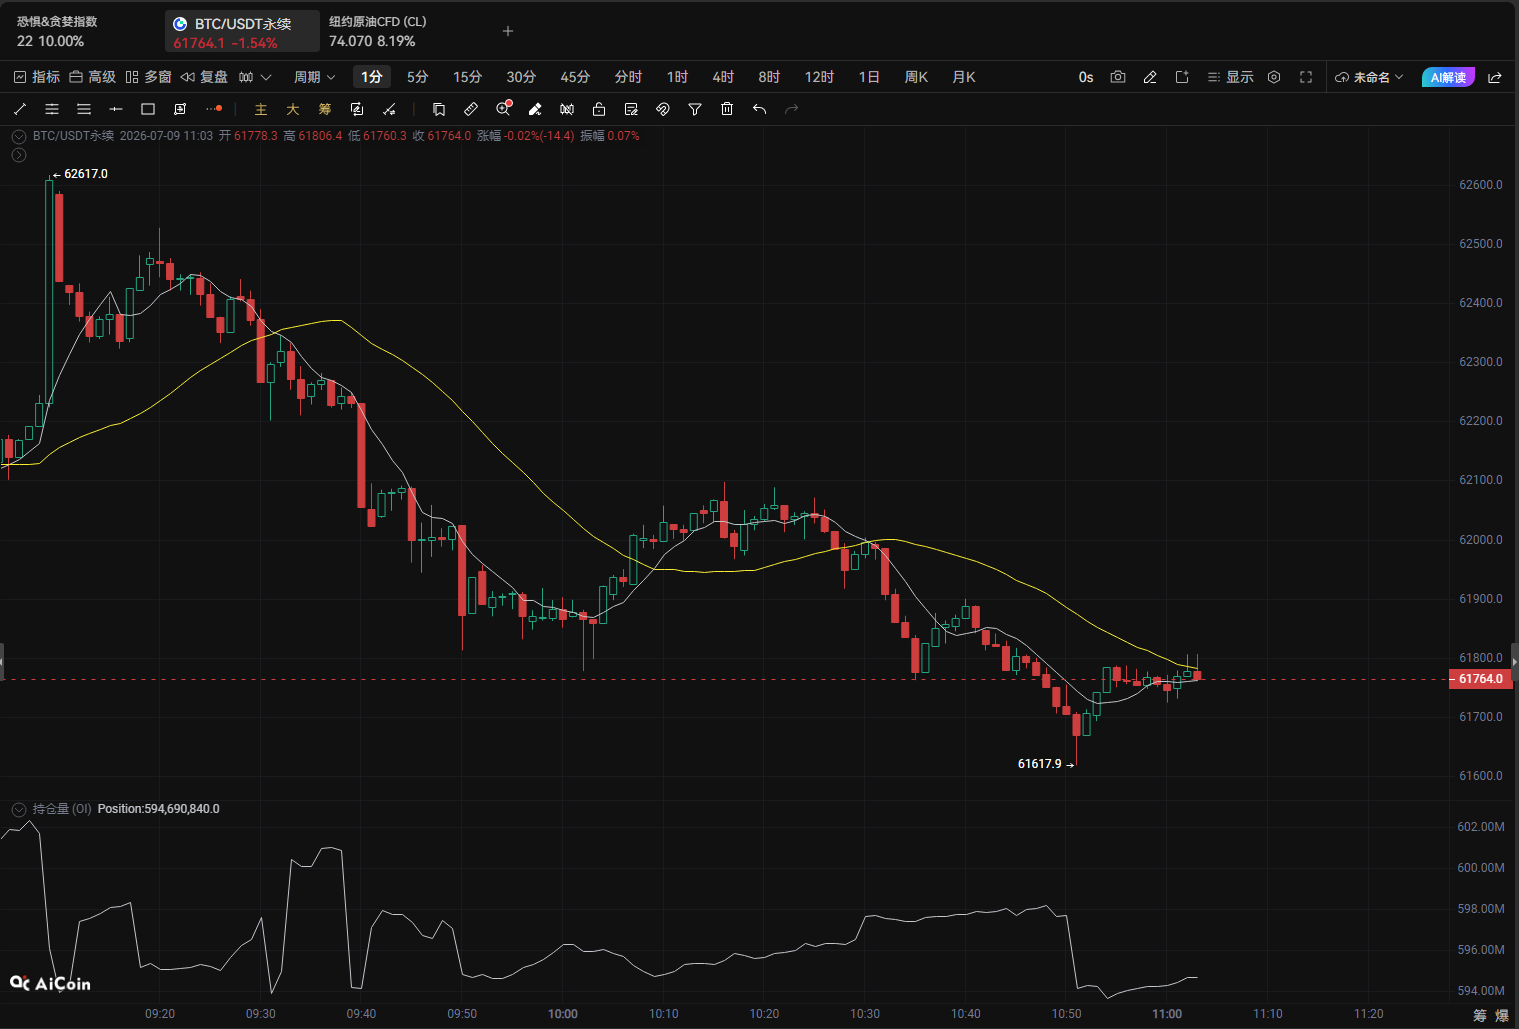This screenshot has height=1029, width=1519.
Task: Click the trash can delete drawings icon
Action: [727, 109]
